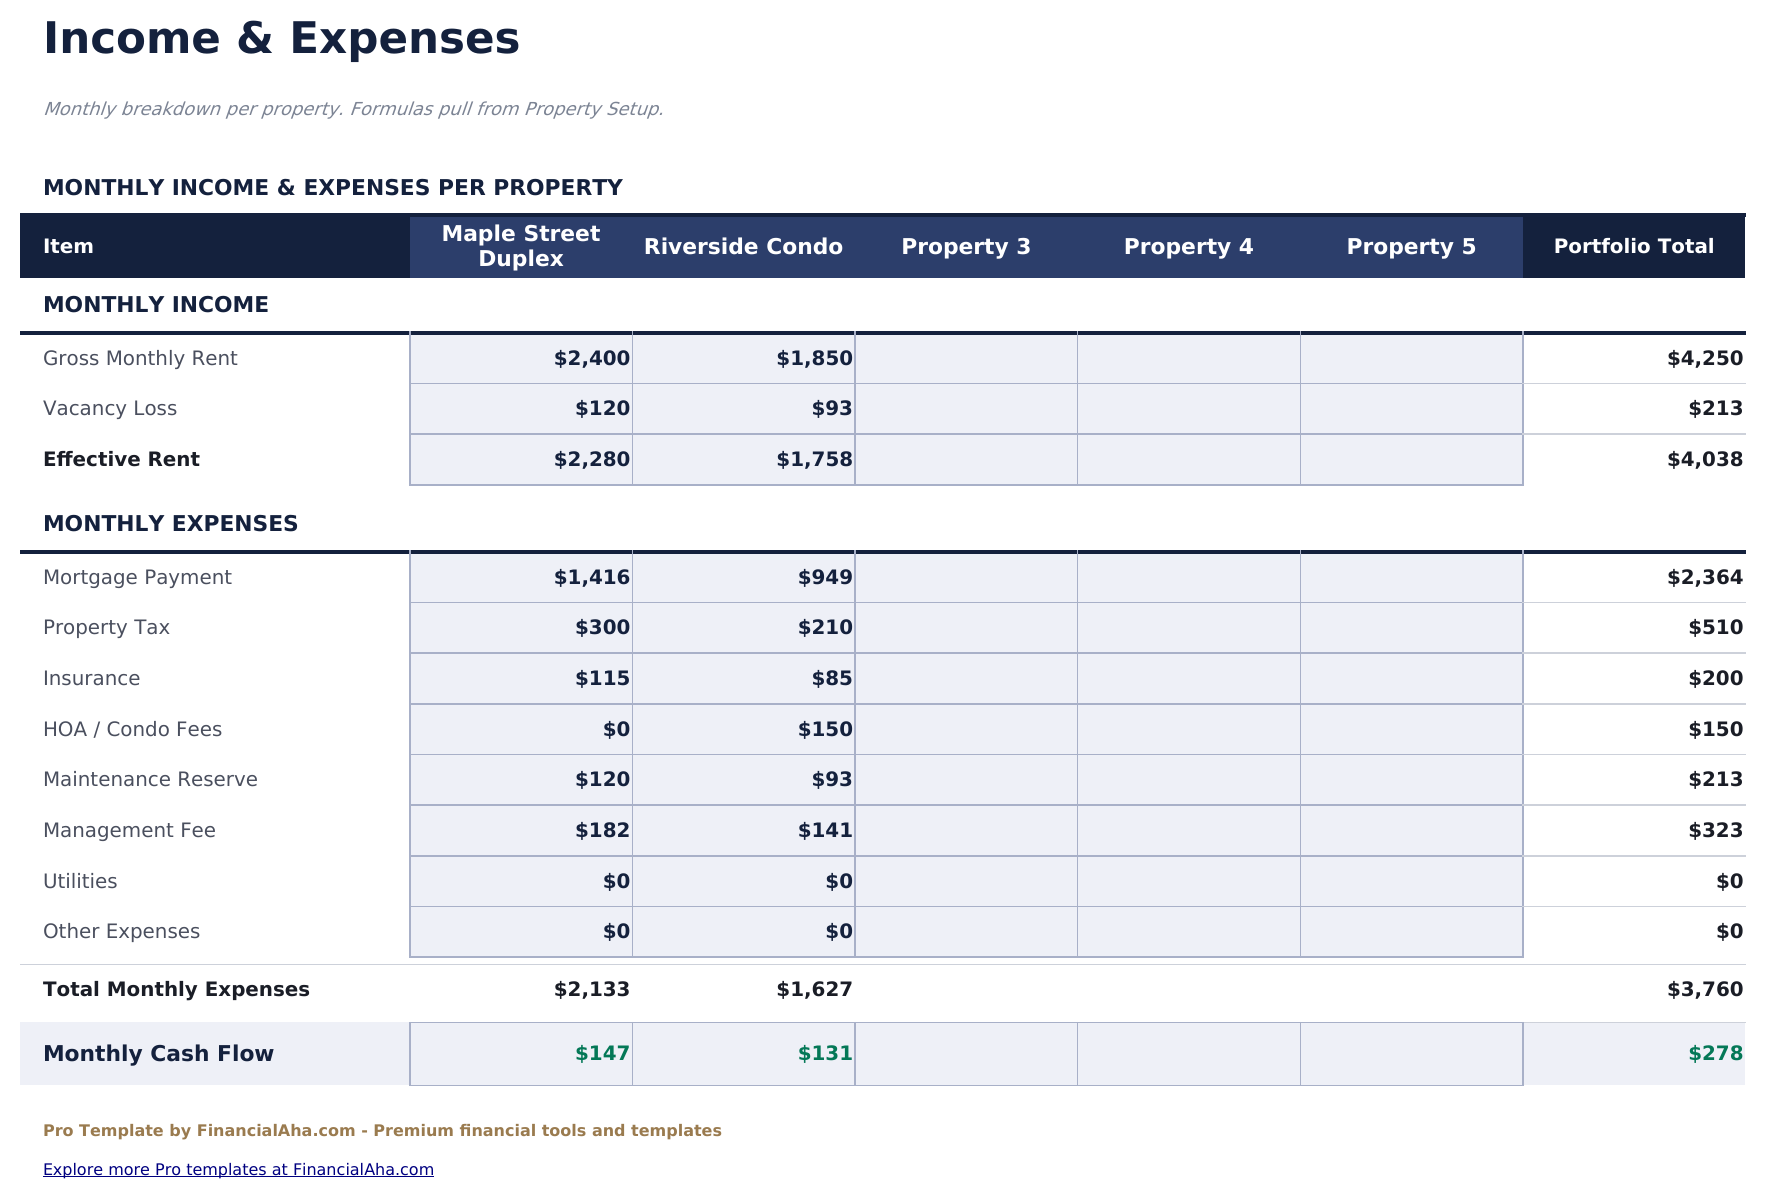Select the $150 HOA fee for Riverside Condo
1766x1199 pixels.
pyautogui.click(x=824, y=729)
